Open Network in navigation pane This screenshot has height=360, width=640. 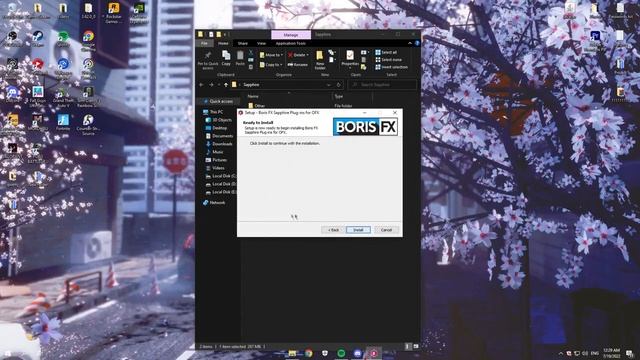[x=214, y=202]
